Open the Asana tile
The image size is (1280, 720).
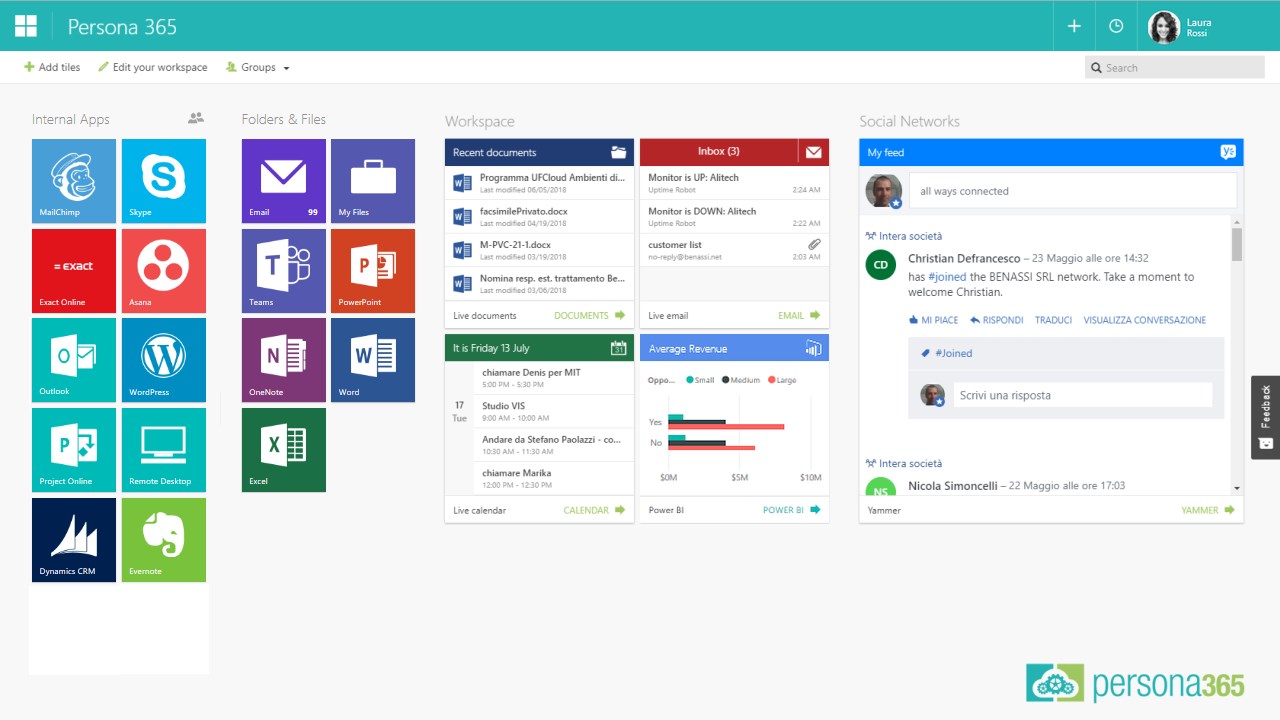click(164, 270)
